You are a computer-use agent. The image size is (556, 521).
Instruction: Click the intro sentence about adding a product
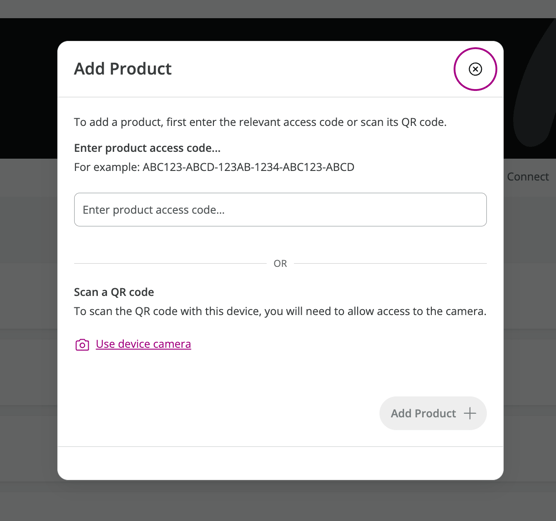tap(260, 122)
